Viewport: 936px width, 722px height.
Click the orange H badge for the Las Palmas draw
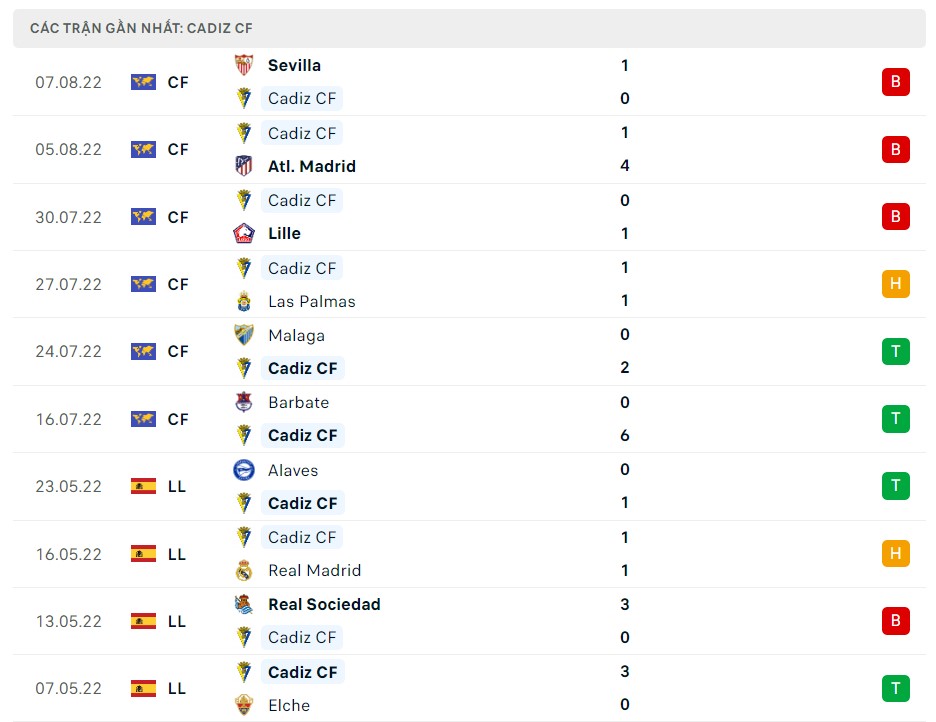[896, 284]
